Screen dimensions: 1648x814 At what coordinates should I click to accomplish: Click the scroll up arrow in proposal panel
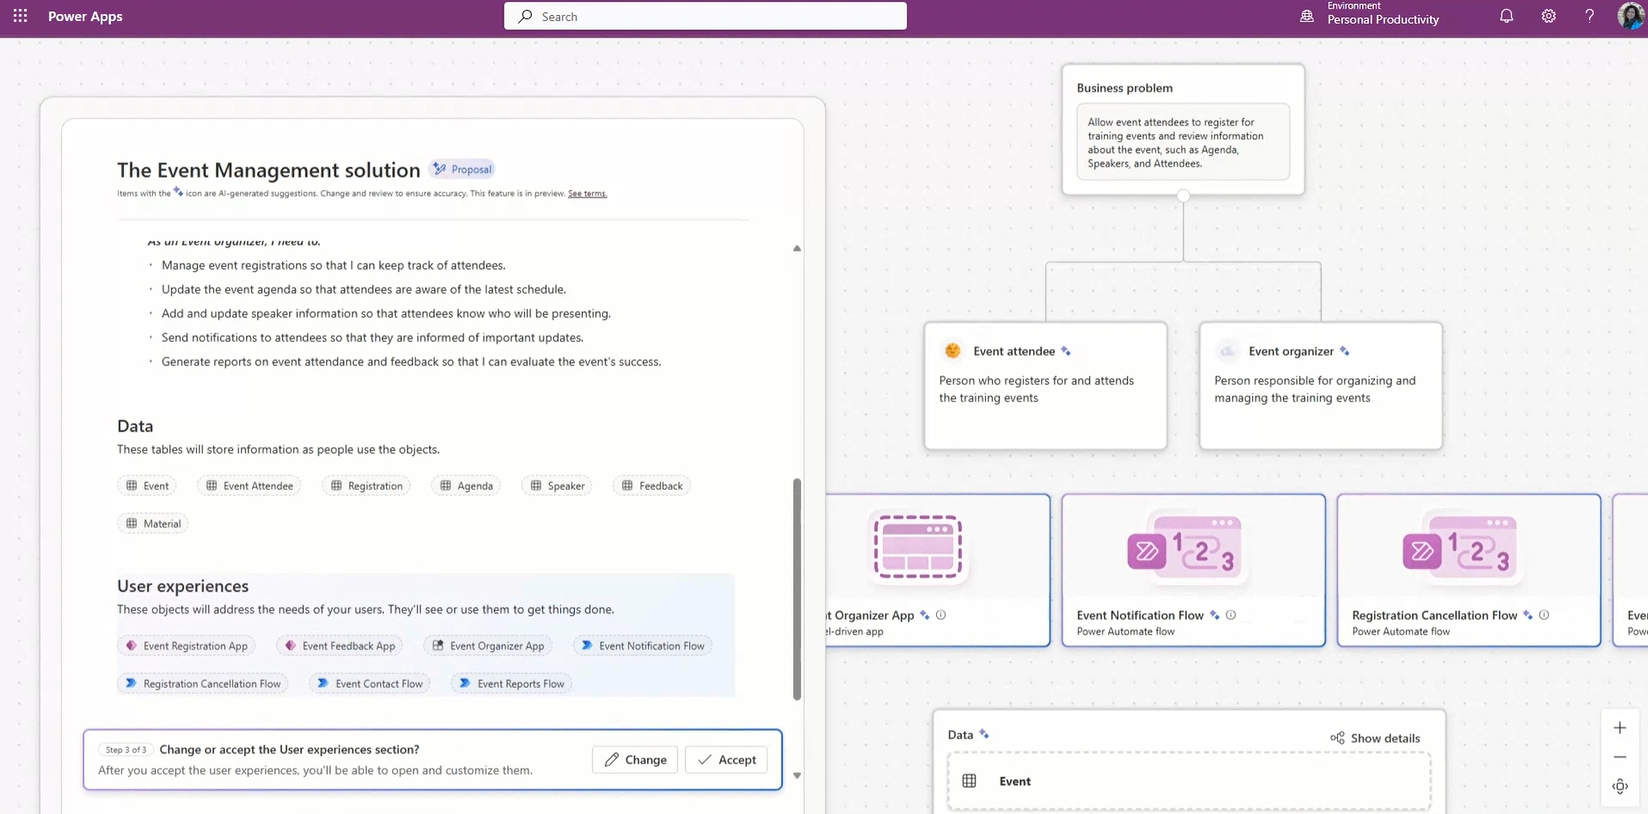[797, 248]
